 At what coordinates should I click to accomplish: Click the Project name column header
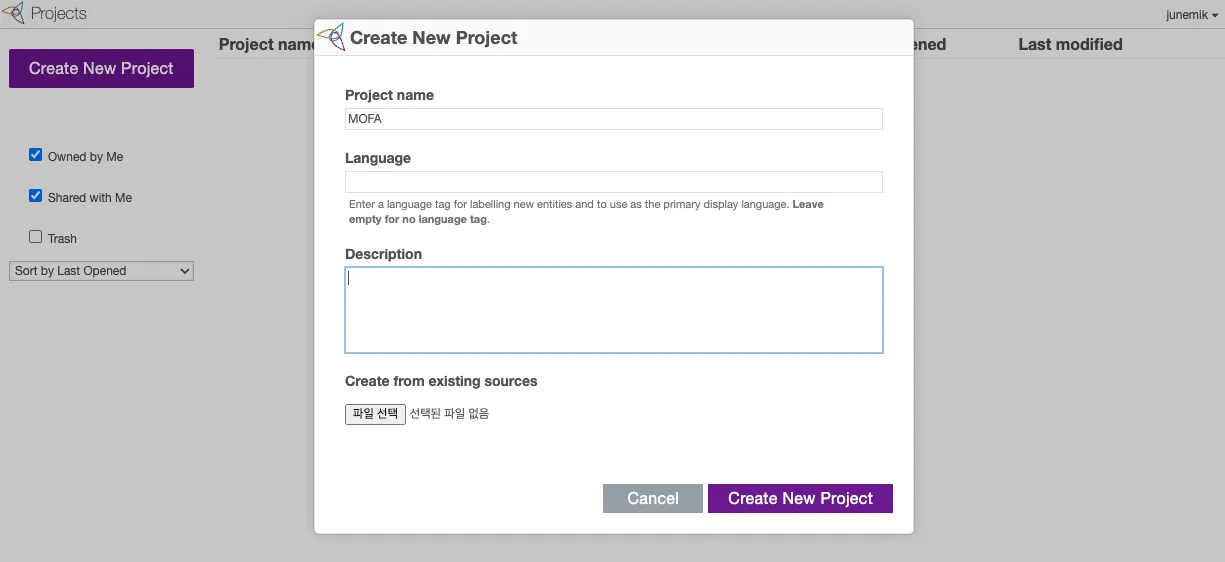(267, 44)
